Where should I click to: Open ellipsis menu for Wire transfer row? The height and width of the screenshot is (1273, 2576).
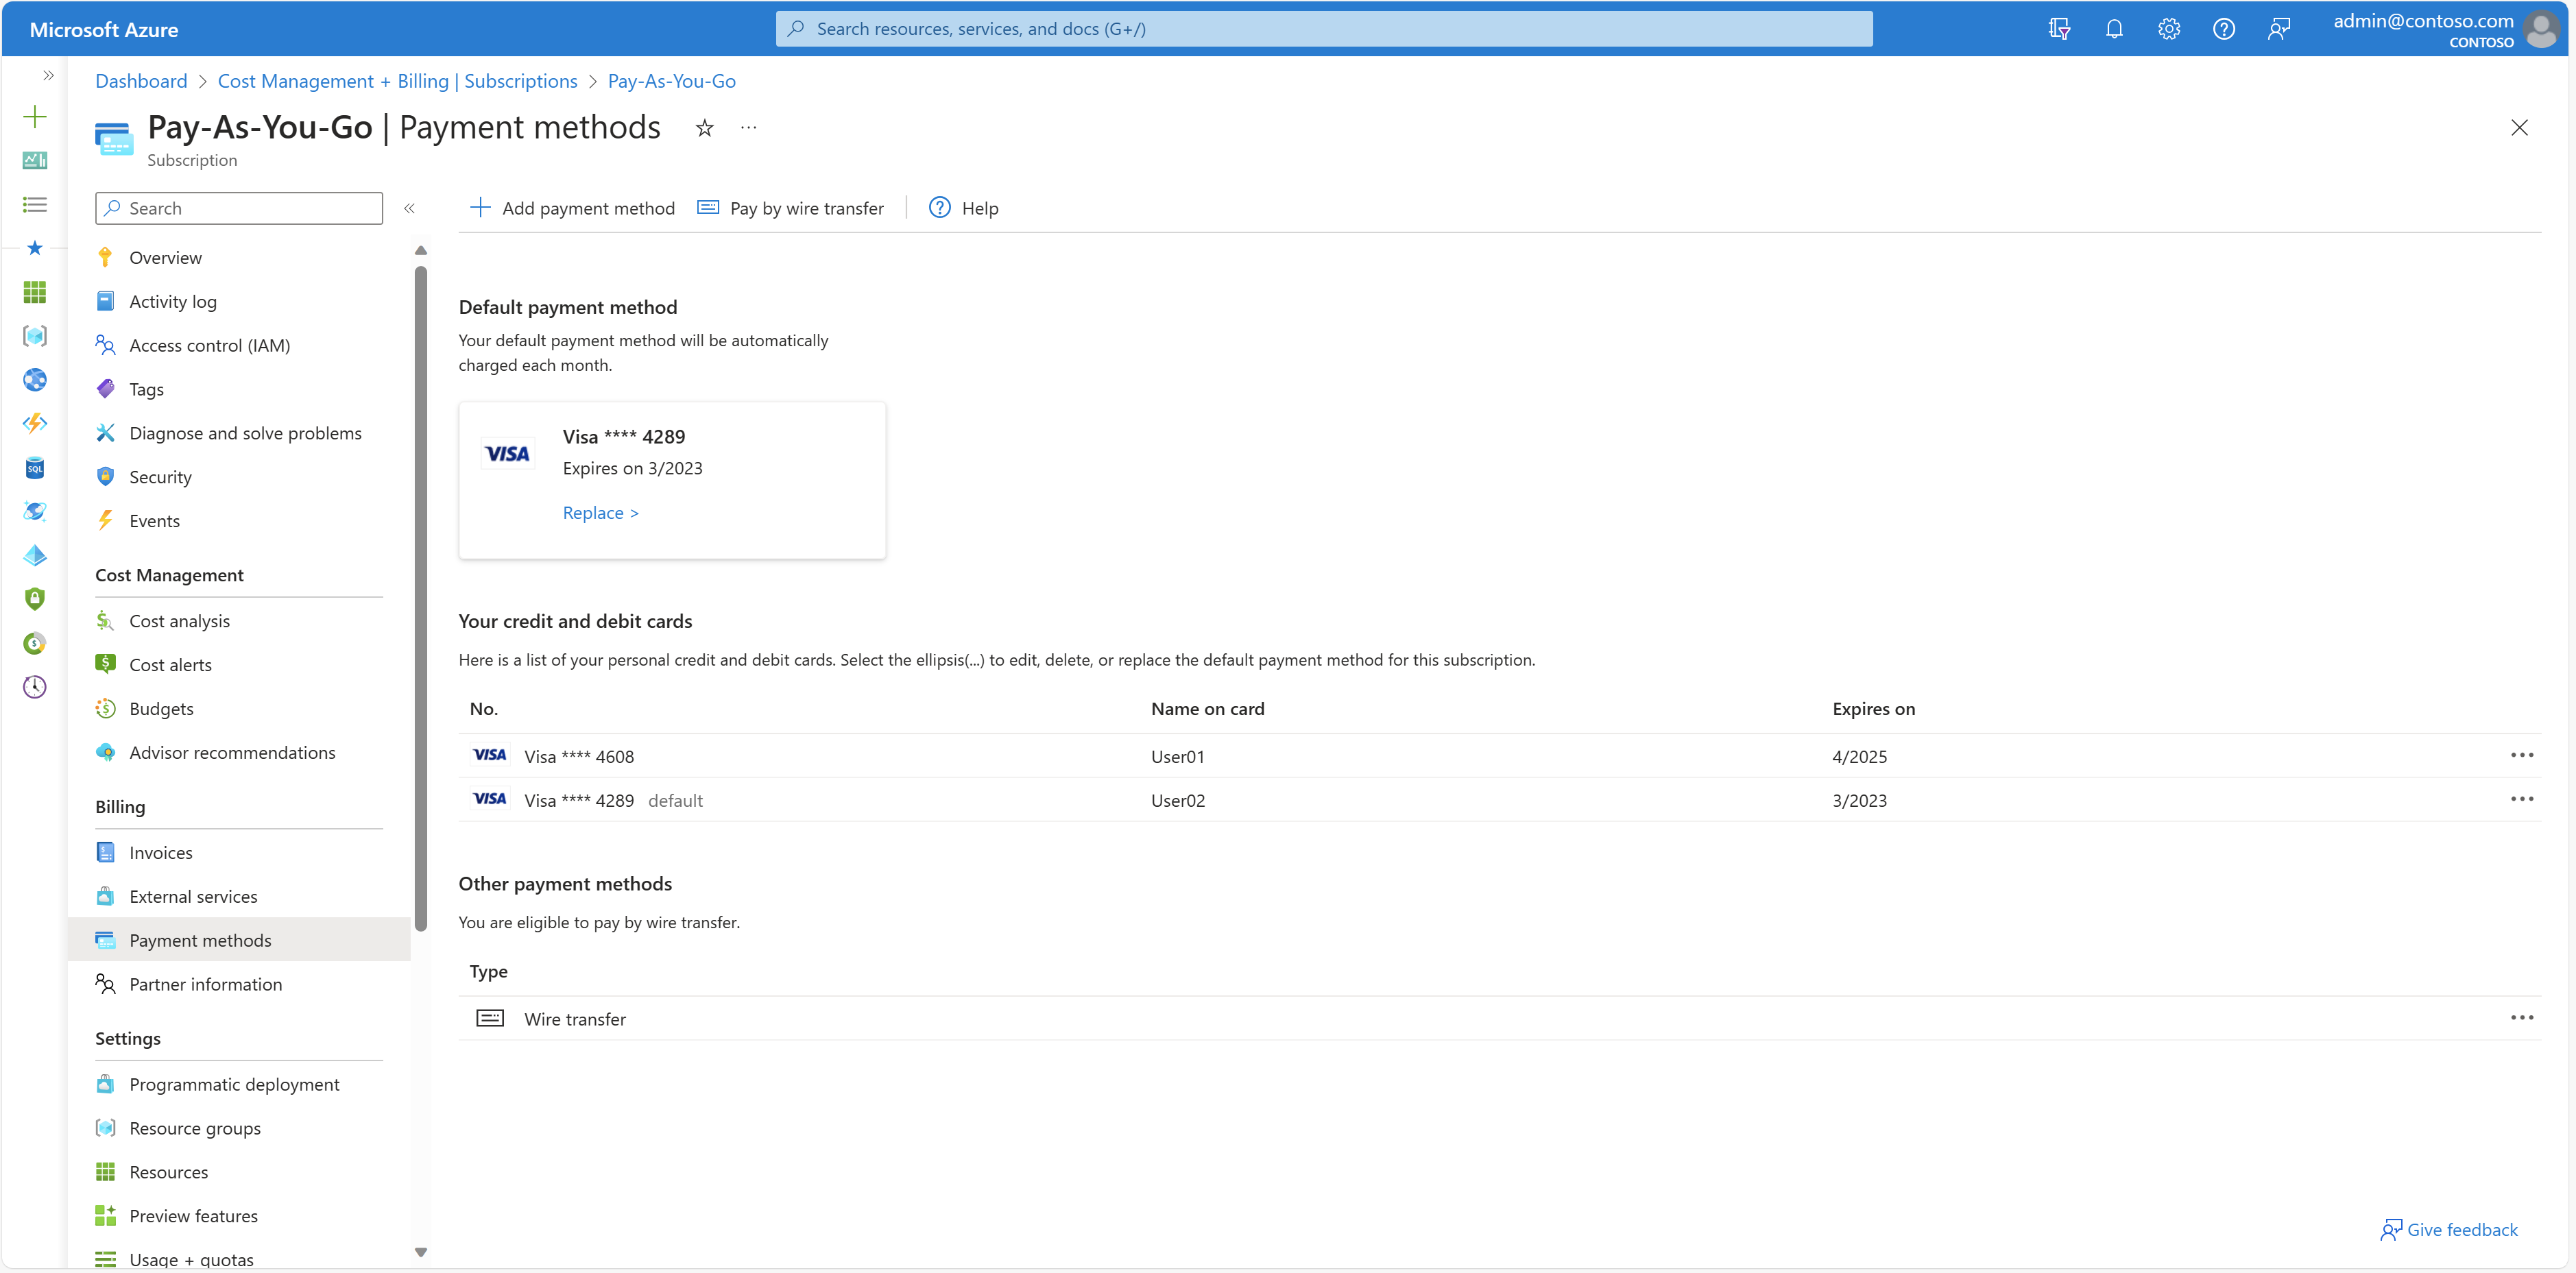pos(2521,1018)
